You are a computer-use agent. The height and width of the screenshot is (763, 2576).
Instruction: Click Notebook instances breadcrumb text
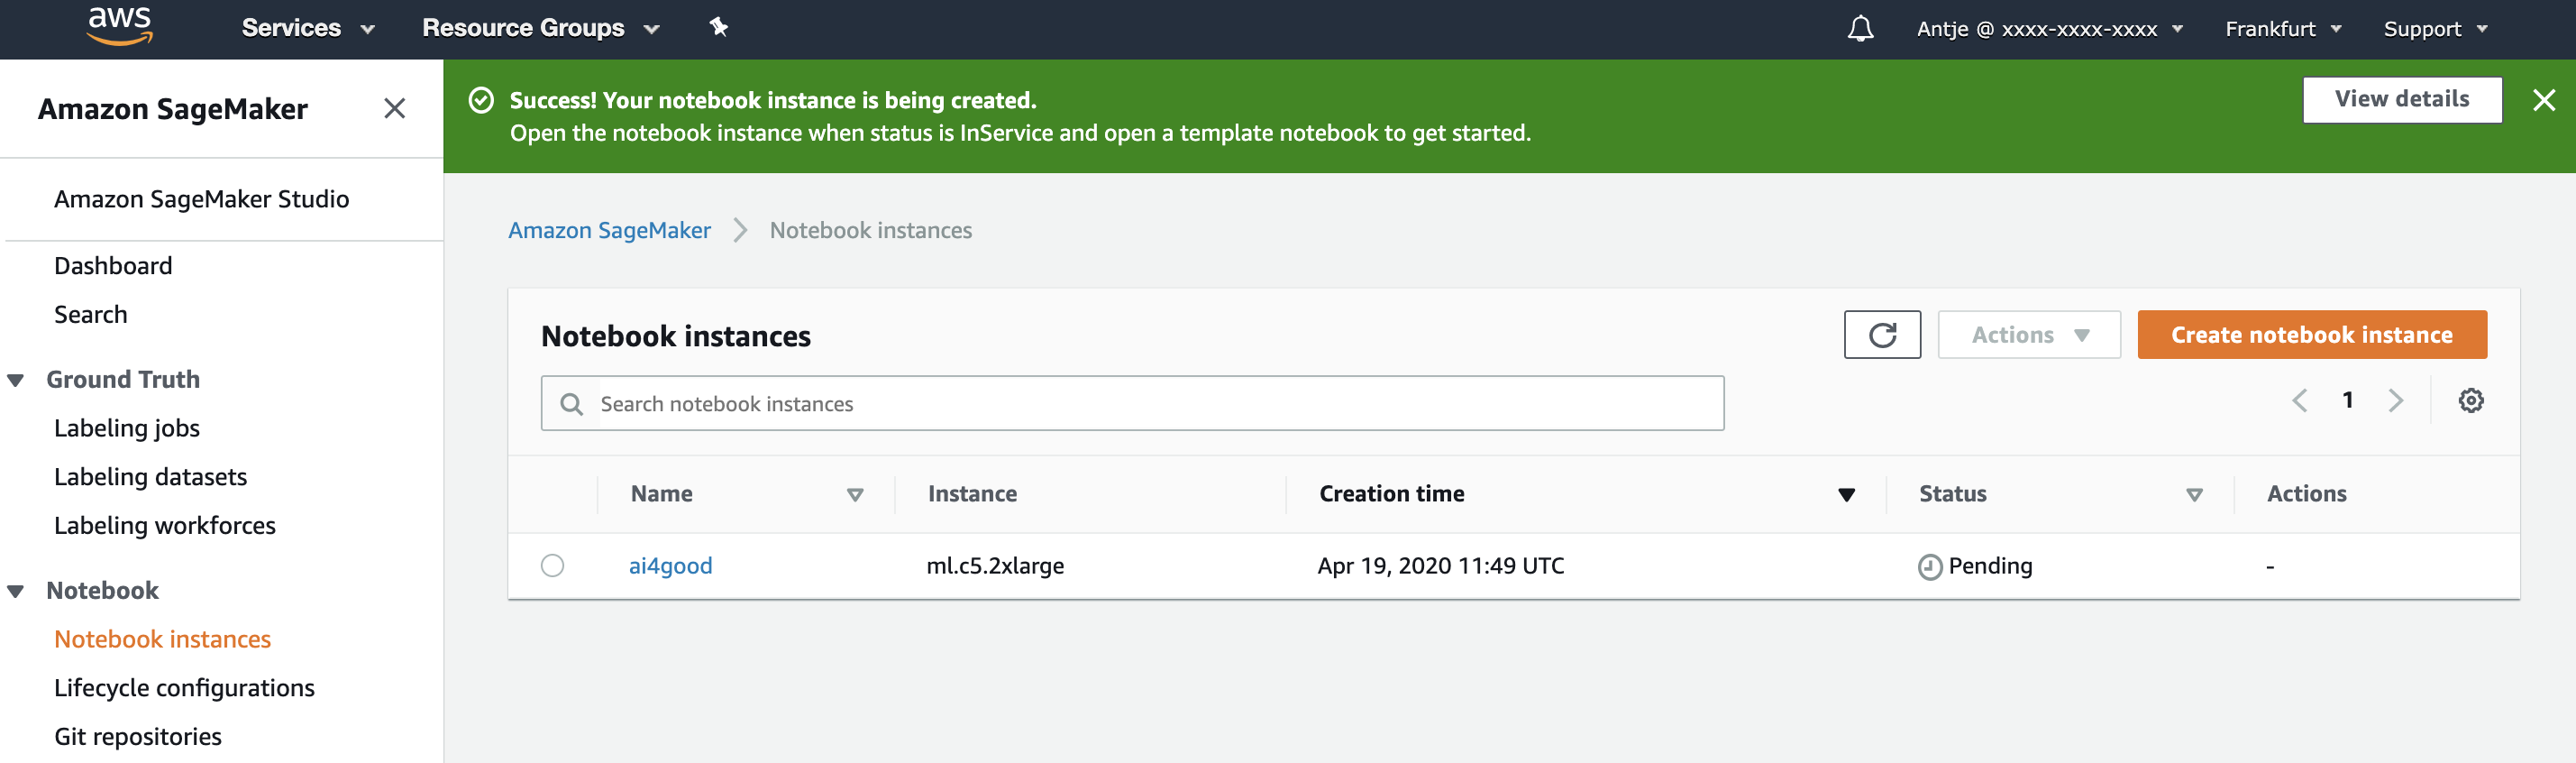[870, 230]
